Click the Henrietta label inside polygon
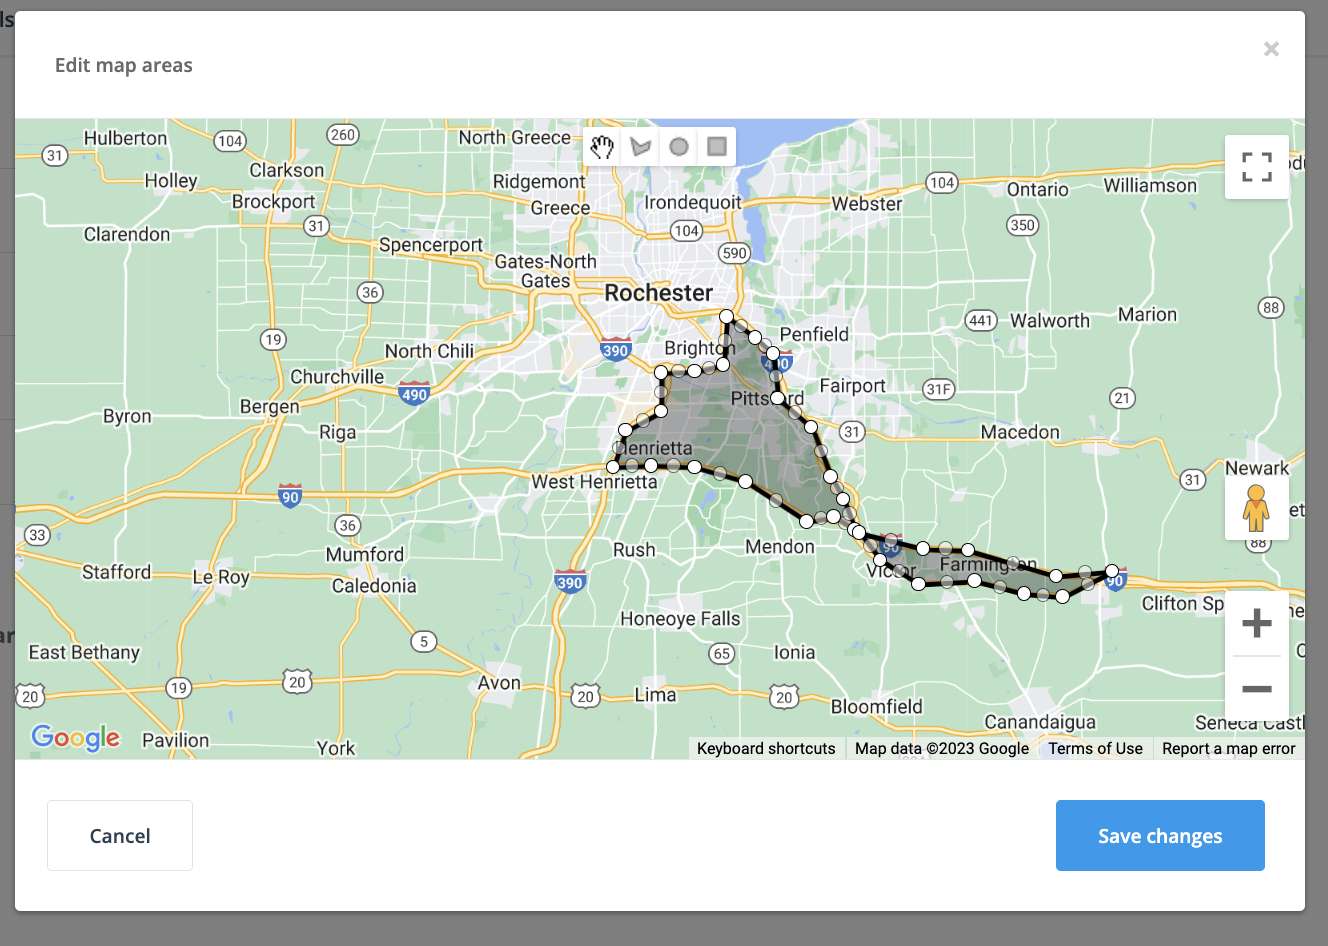Image resolution: width=1328 pixels, height=946 pixels. tap(653, 448)
